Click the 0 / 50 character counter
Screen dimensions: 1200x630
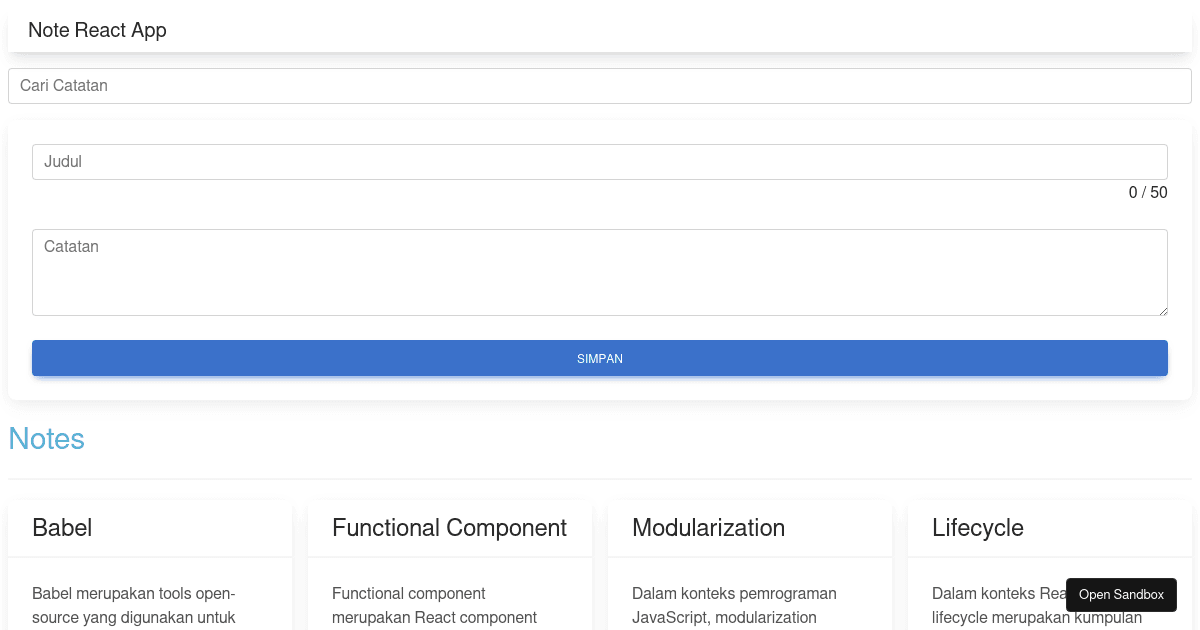pyautogui.click(x=1148, y=192)
